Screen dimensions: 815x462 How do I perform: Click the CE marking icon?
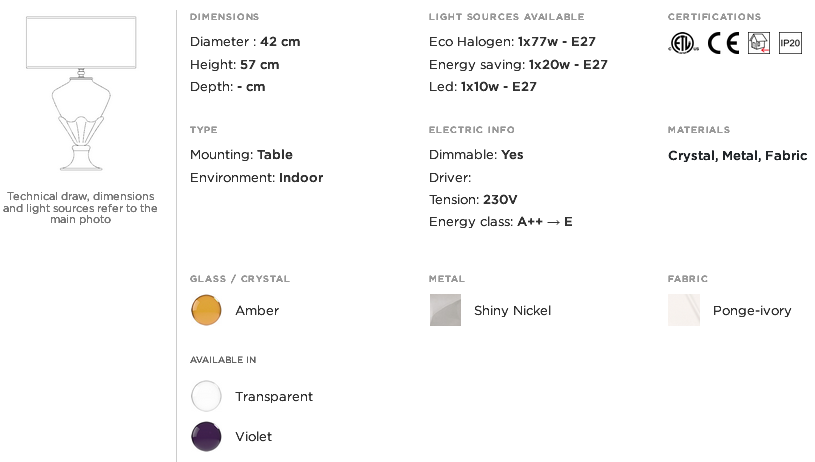(723, 43)
